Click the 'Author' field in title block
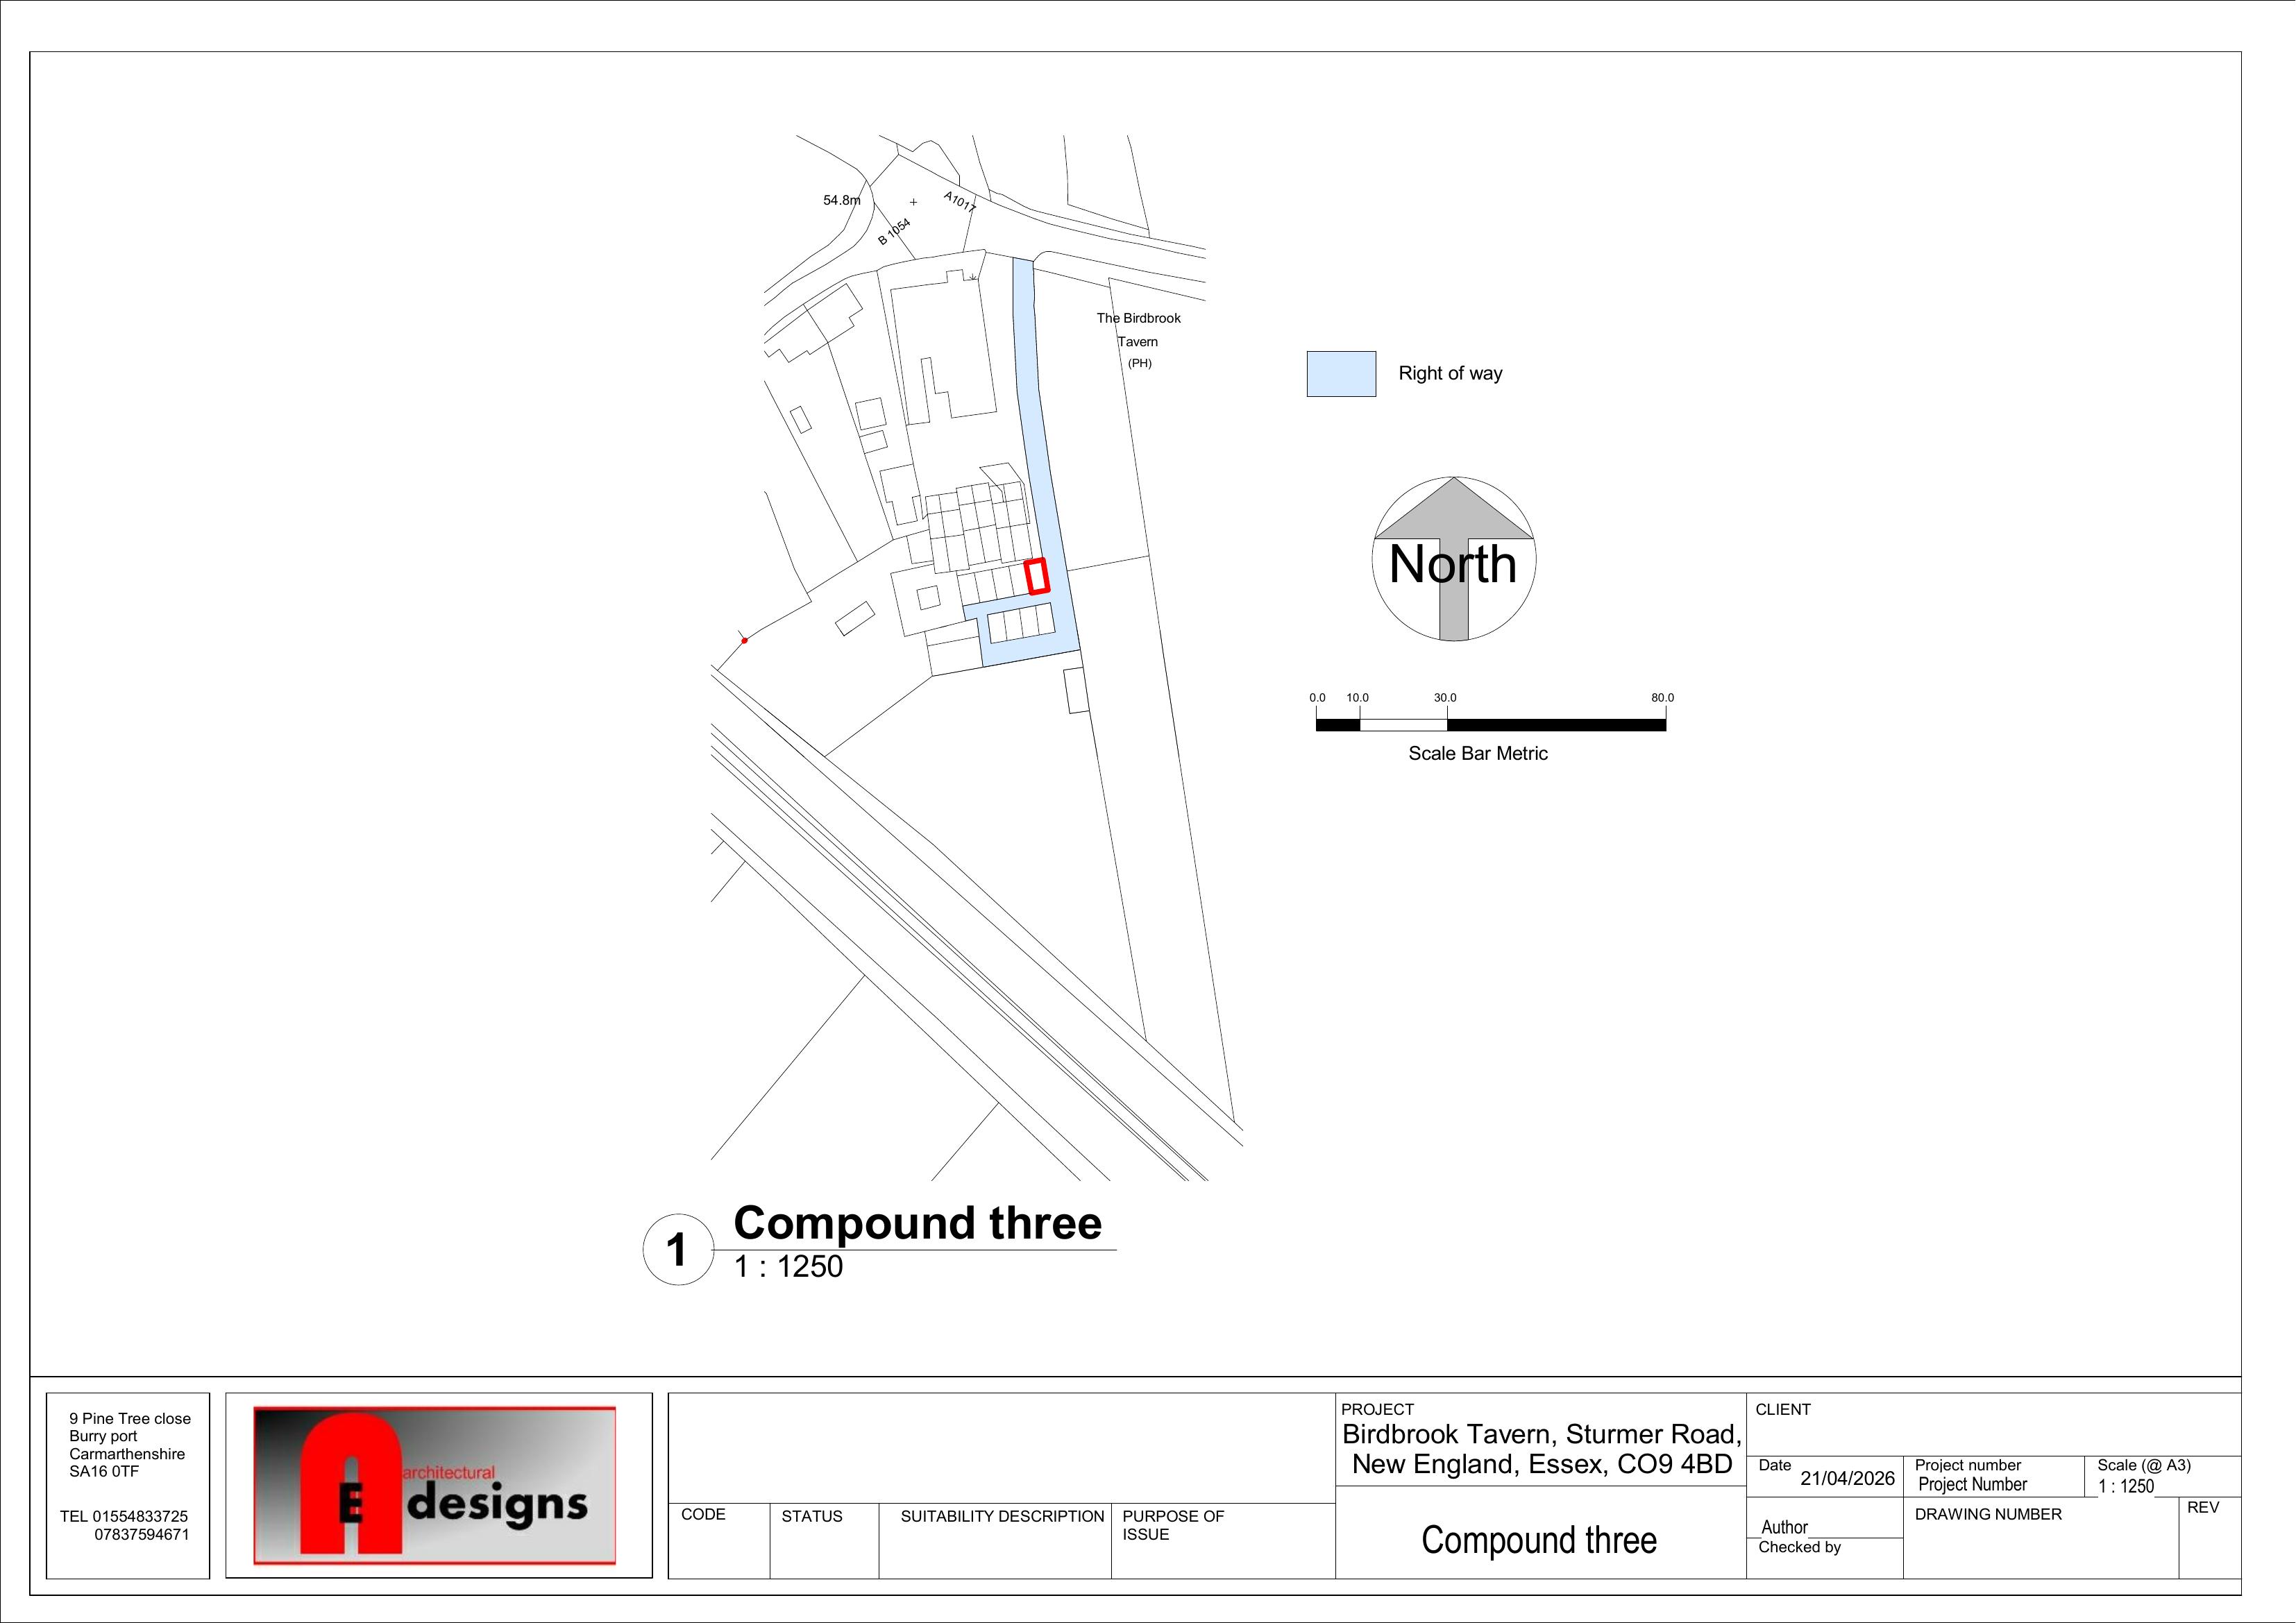 1784,1528
